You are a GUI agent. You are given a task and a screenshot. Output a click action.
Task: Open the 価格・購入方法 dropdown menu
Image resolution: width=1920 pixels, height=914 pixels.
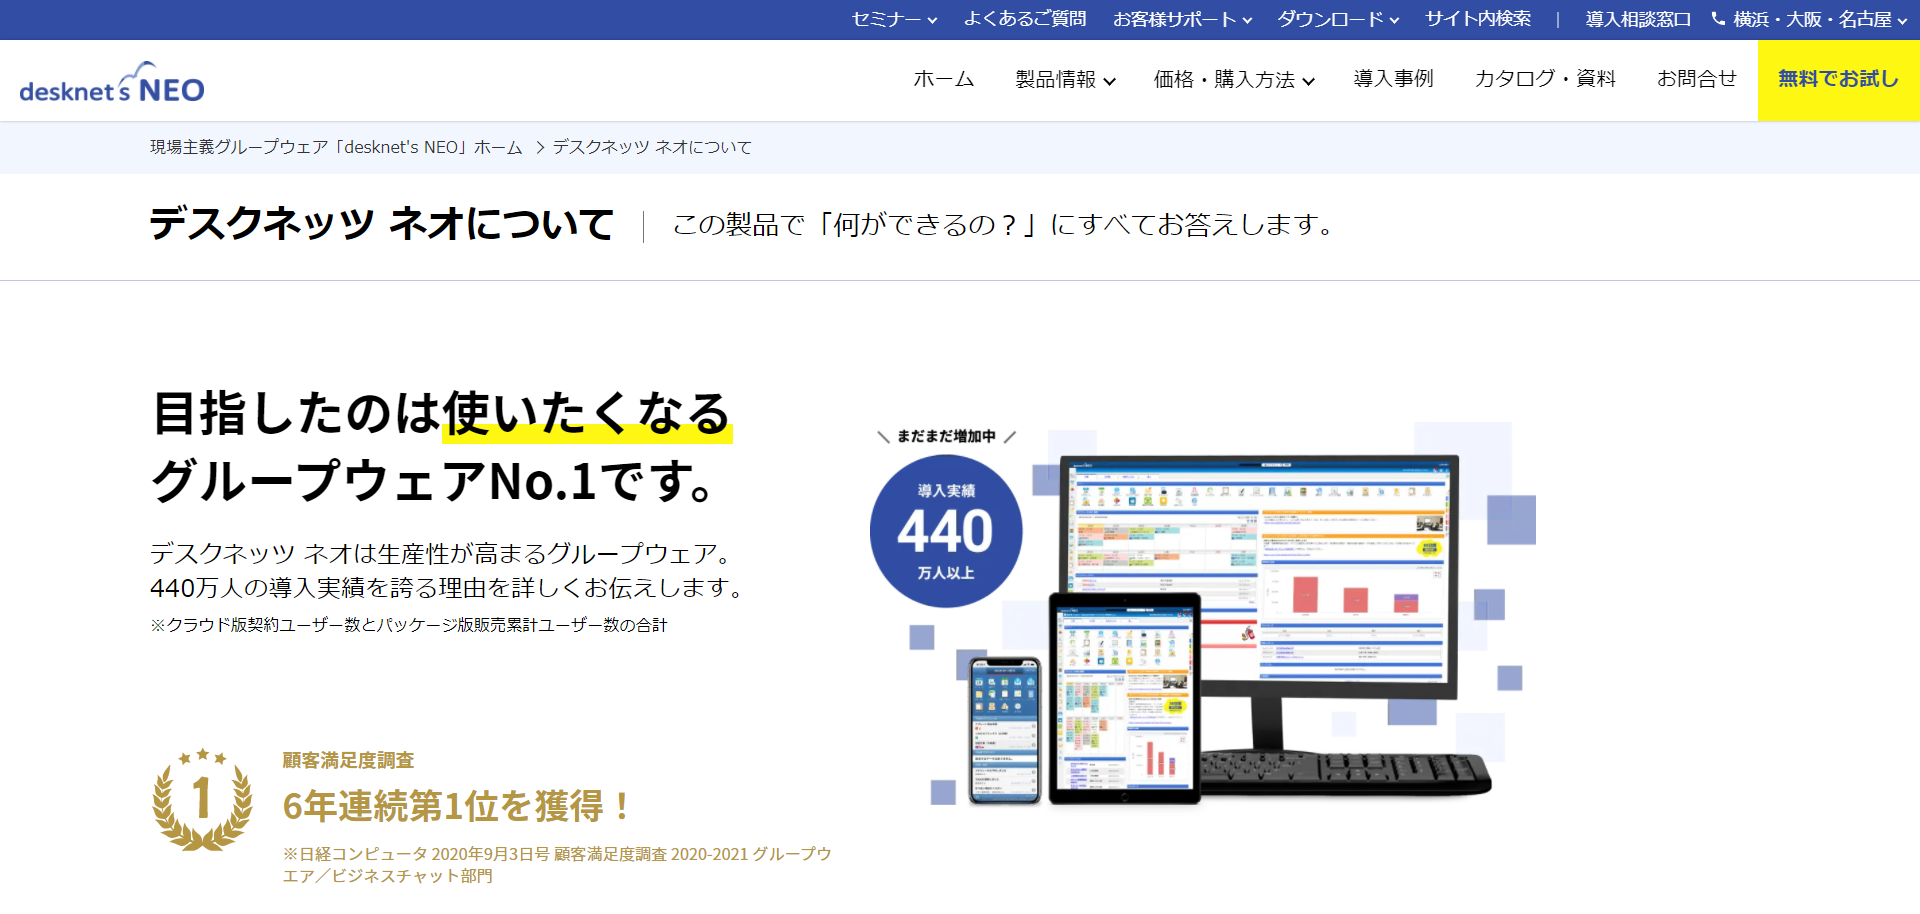click(1234, 79)
